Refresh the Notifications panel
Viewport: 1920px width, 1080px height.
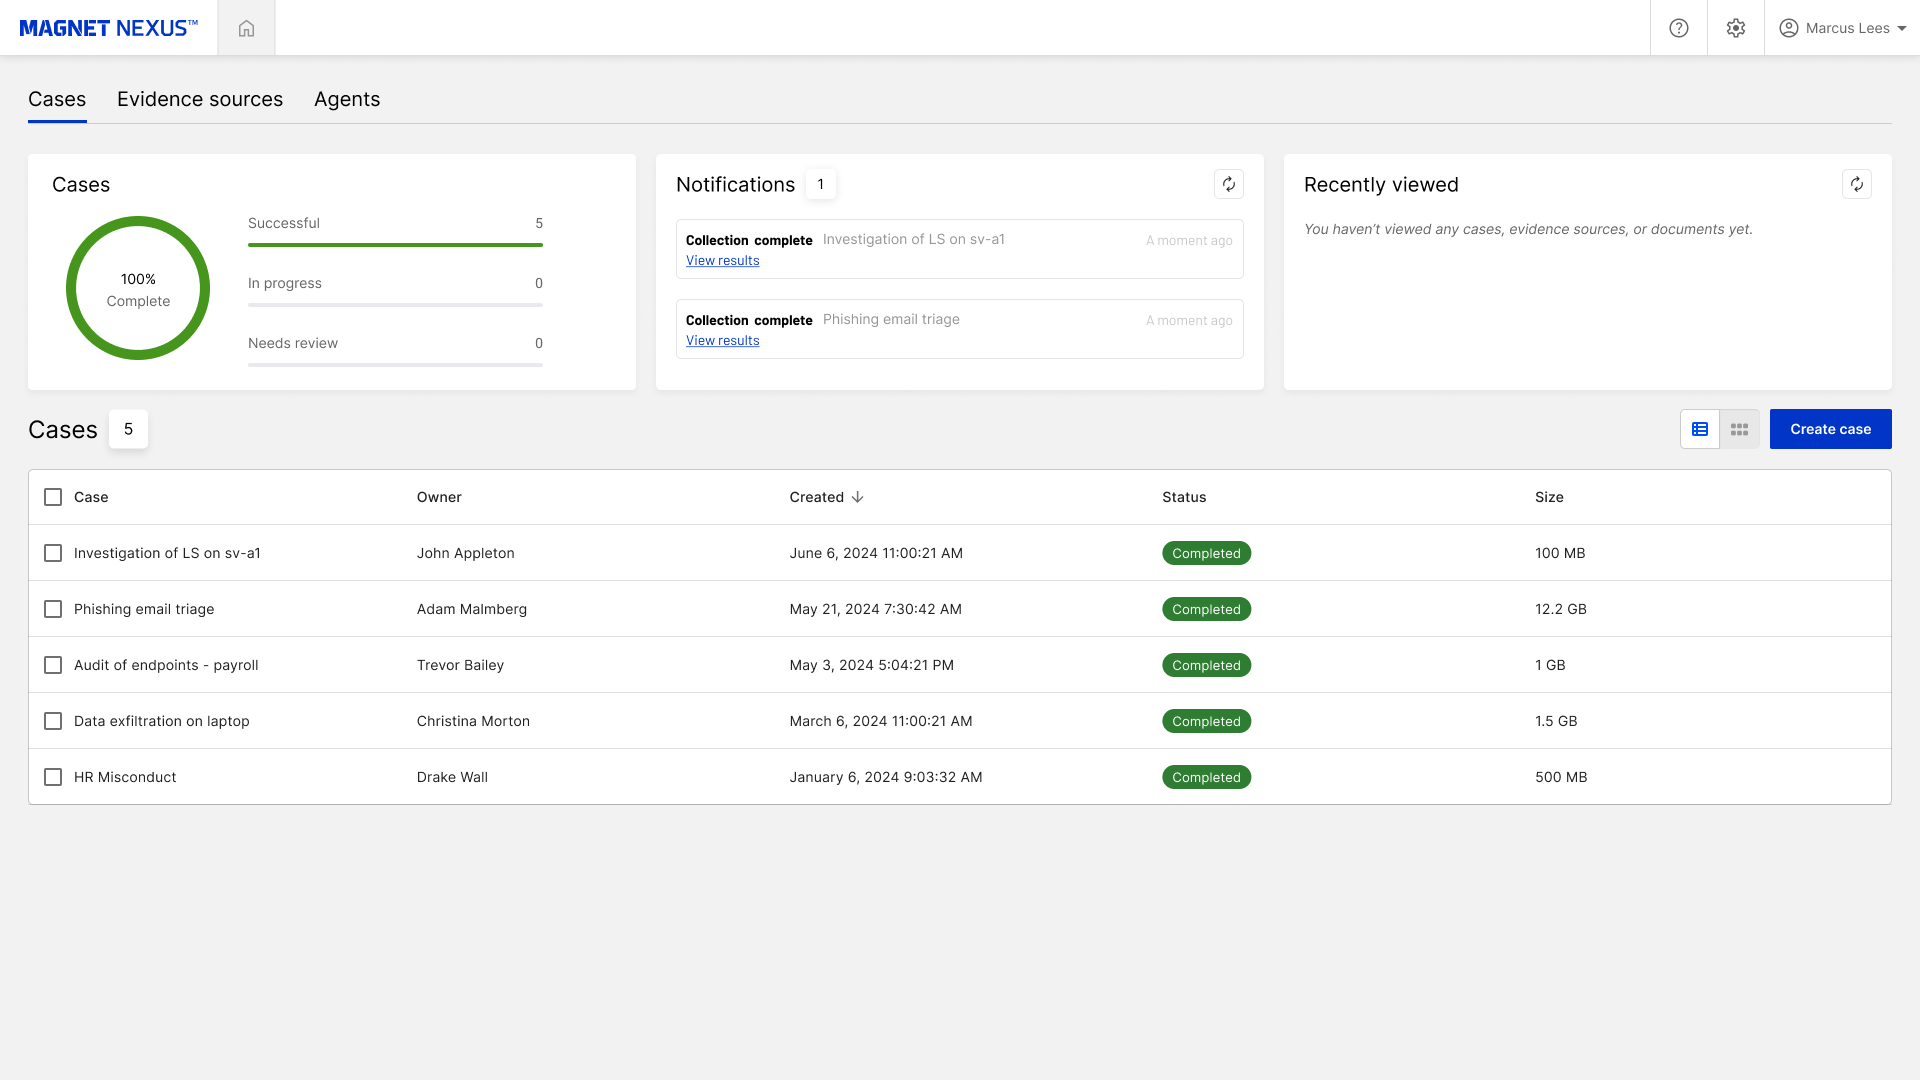(x=1228, y=184)
